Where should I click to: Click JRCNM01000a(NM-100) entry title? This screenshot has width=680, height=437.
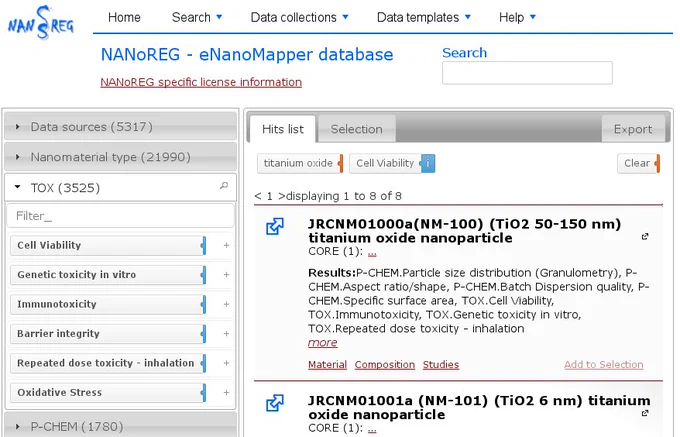pyautogui.click(x=464, y=231)
